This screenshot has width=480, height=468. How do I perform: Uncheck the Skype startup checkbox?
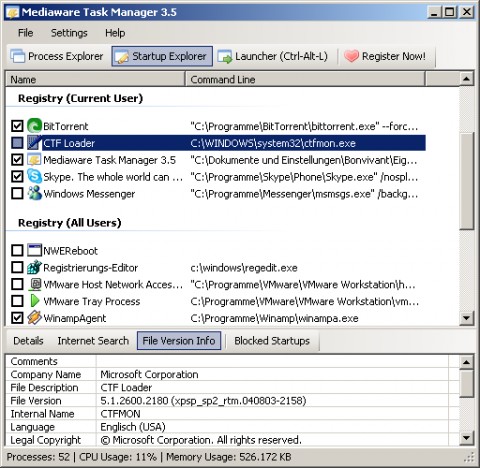tap(17, 177)
